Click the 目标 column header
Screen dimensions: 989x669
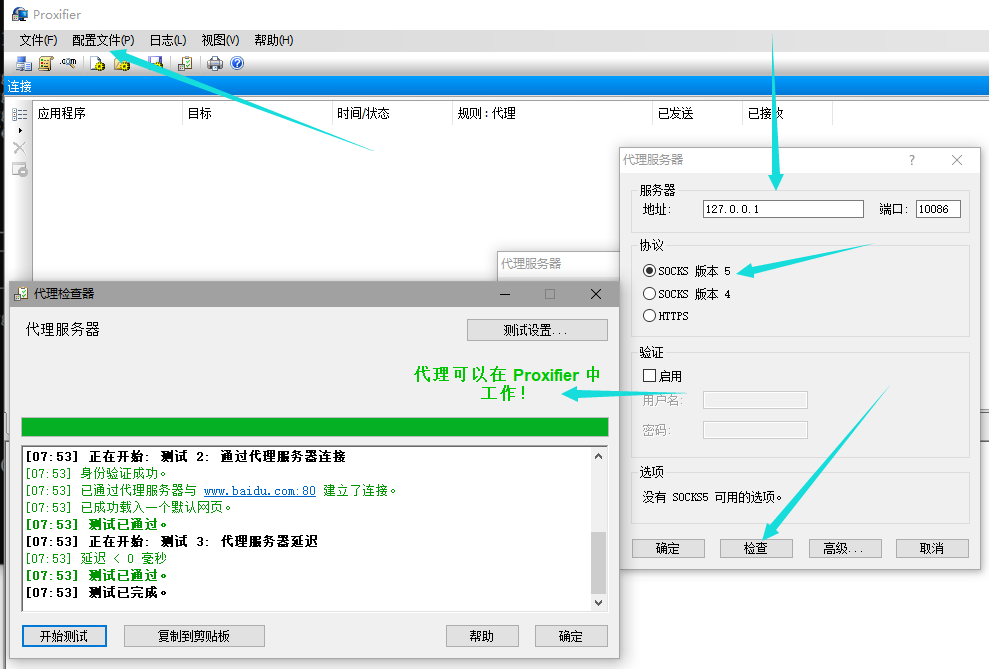pyautogui.click(x=257, y=113)
